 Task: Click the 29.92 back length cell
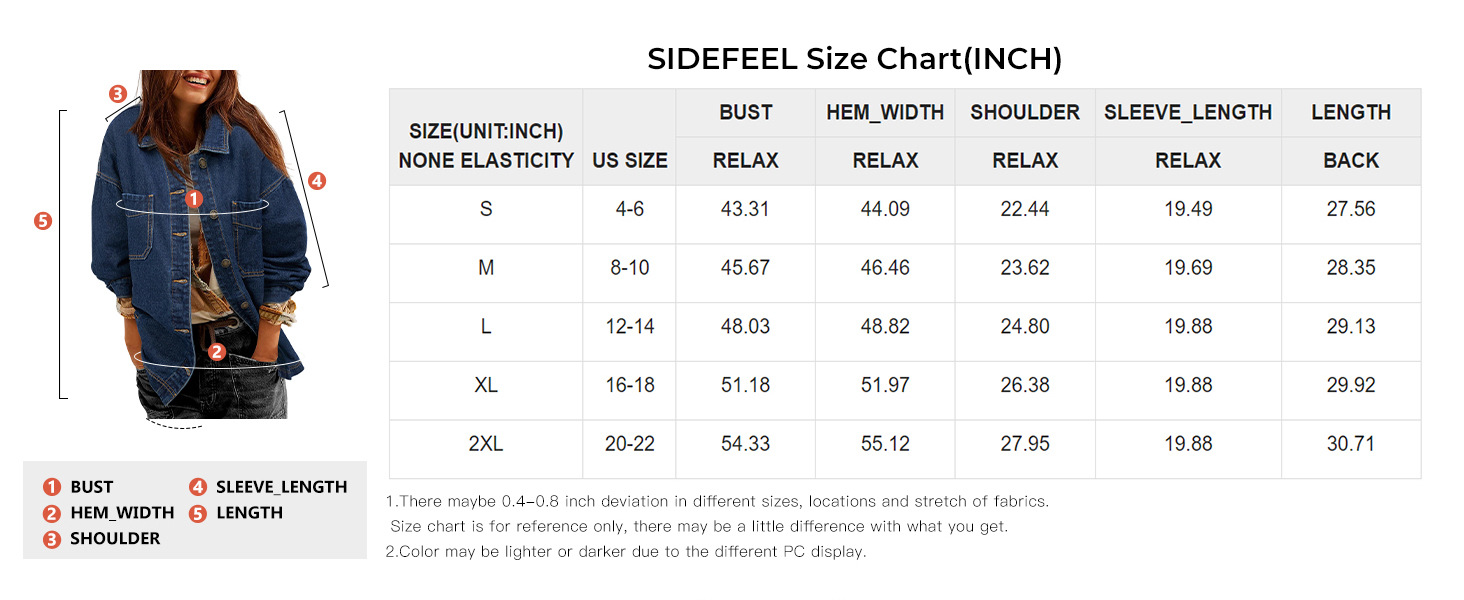pos(1351,385)
